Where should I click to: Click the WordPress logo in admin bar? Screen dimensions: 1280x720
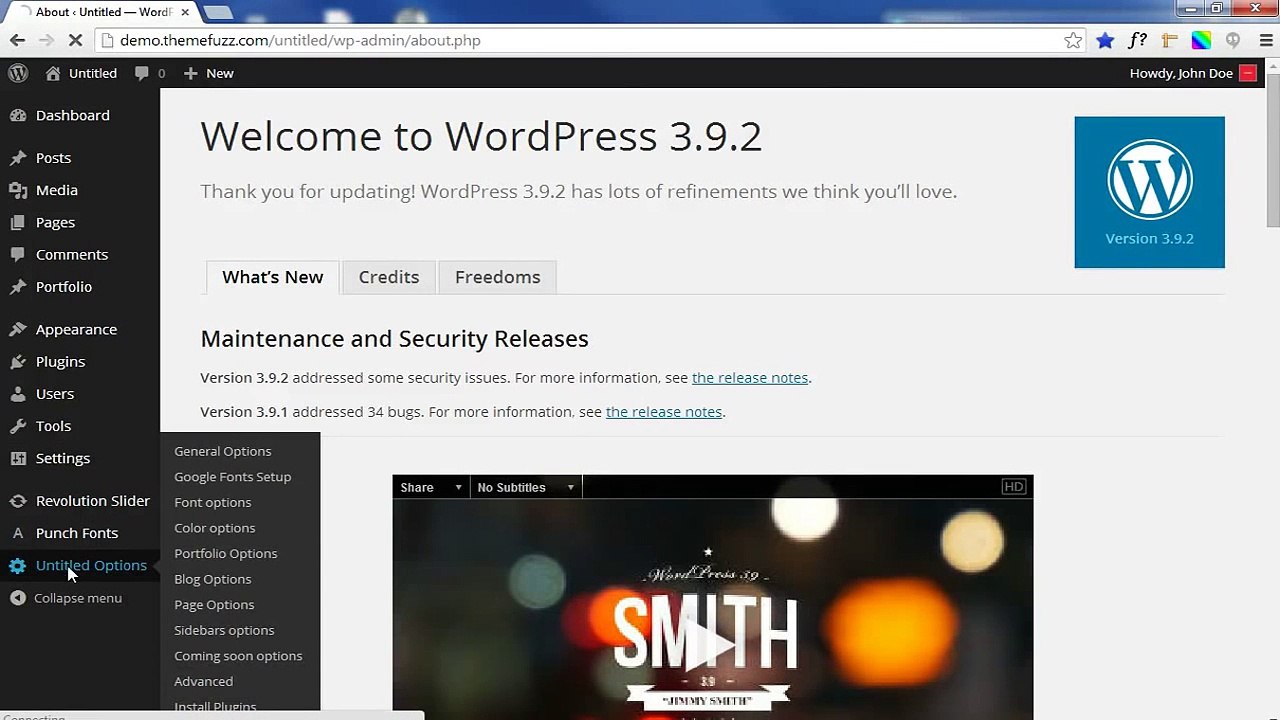[x=18, y=73]
